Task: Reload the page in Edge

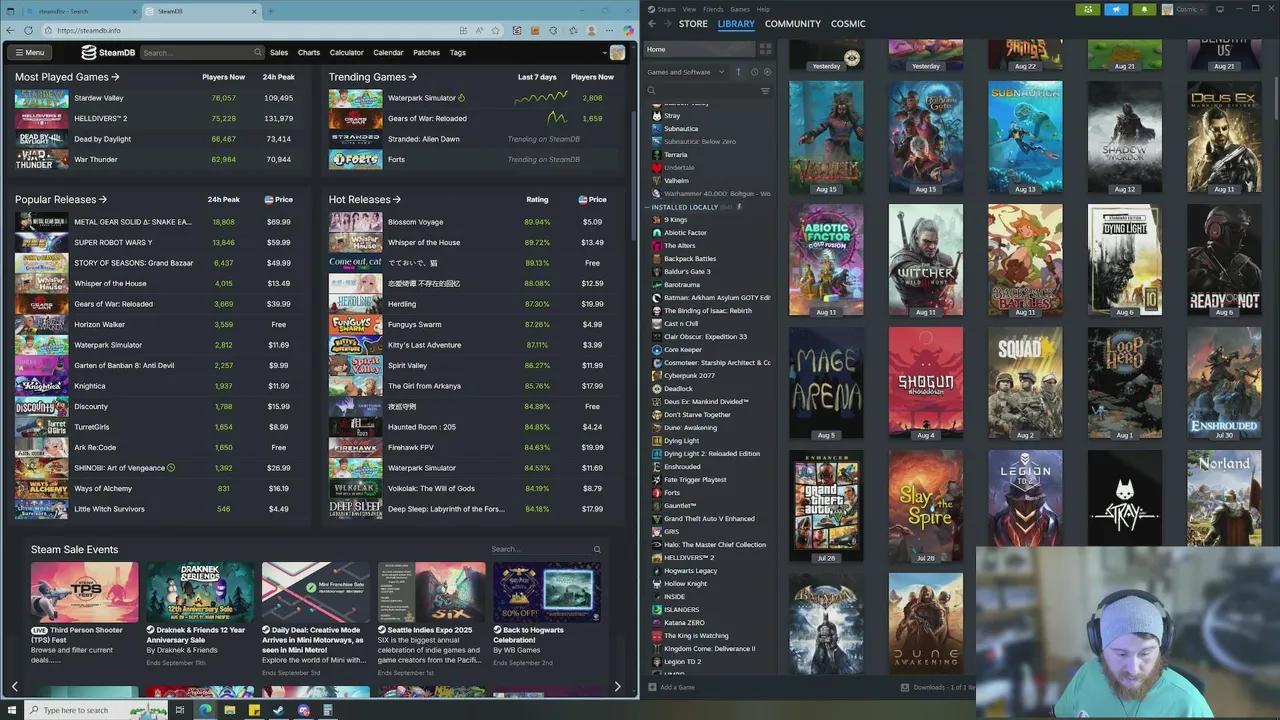Action: (x=28, y=31)
